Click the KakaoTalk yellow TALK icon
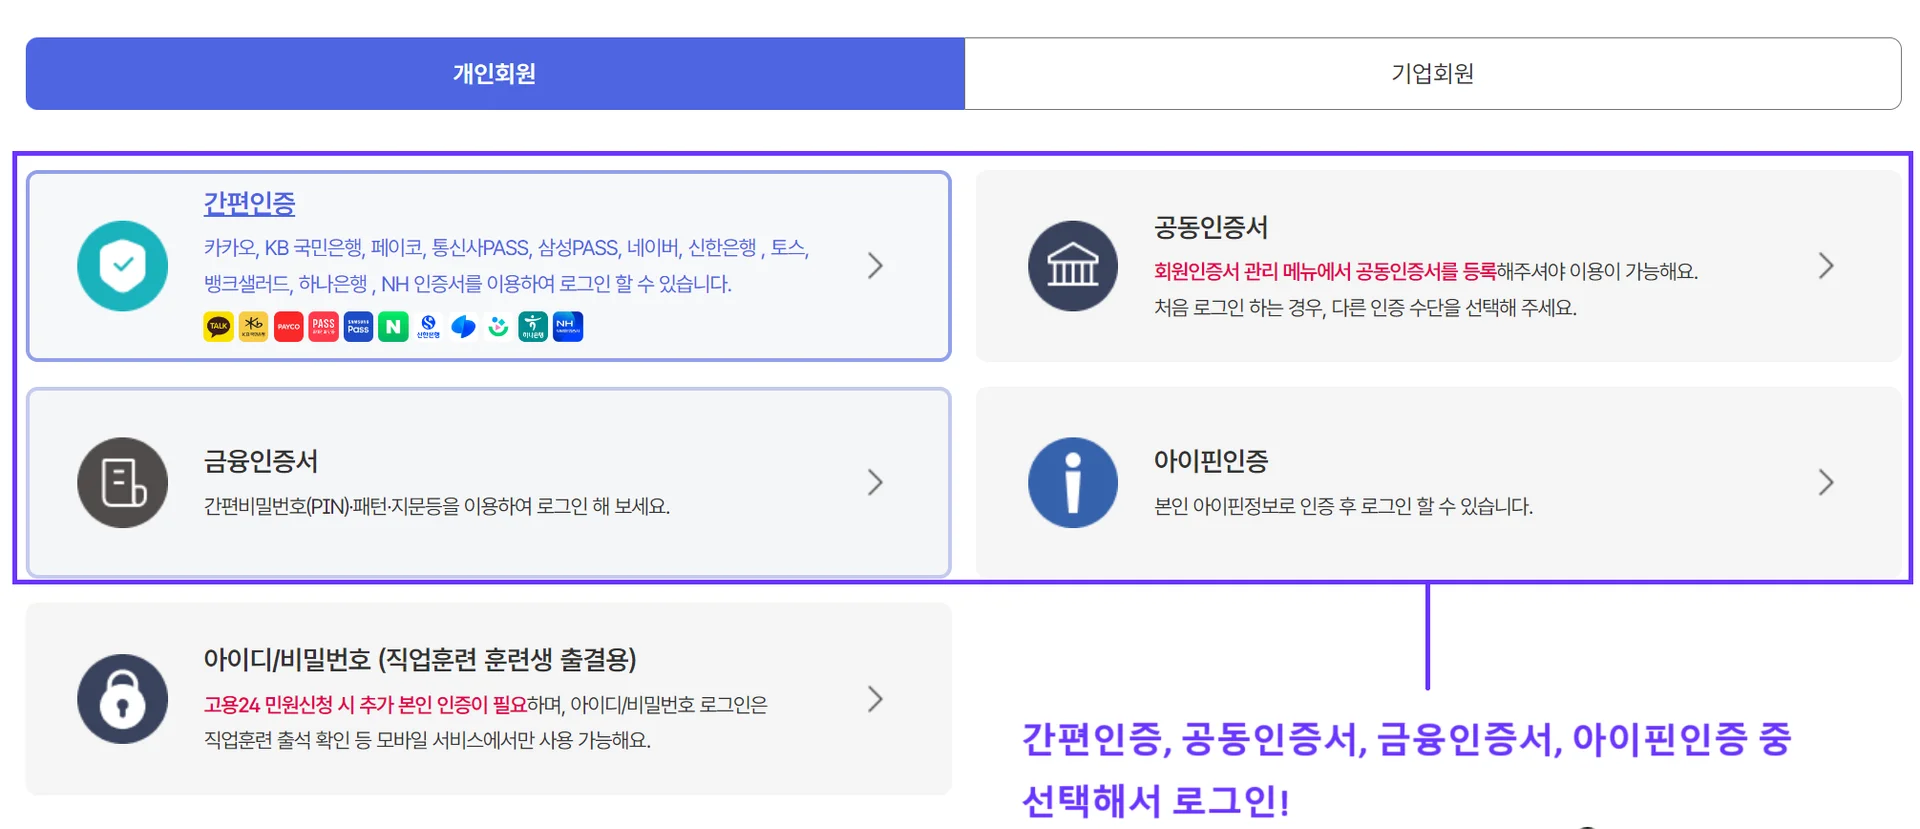 tap(218, 326)
